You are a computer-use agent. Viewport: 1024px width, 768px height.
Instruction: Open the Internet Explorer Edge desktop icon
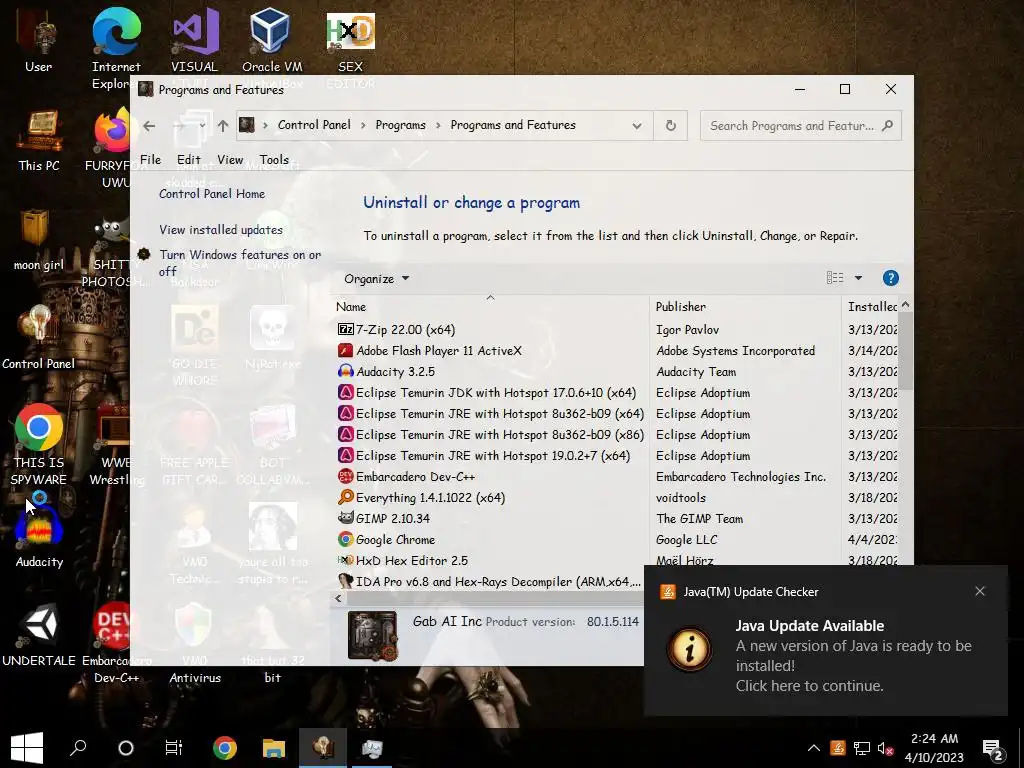point(116,49)
